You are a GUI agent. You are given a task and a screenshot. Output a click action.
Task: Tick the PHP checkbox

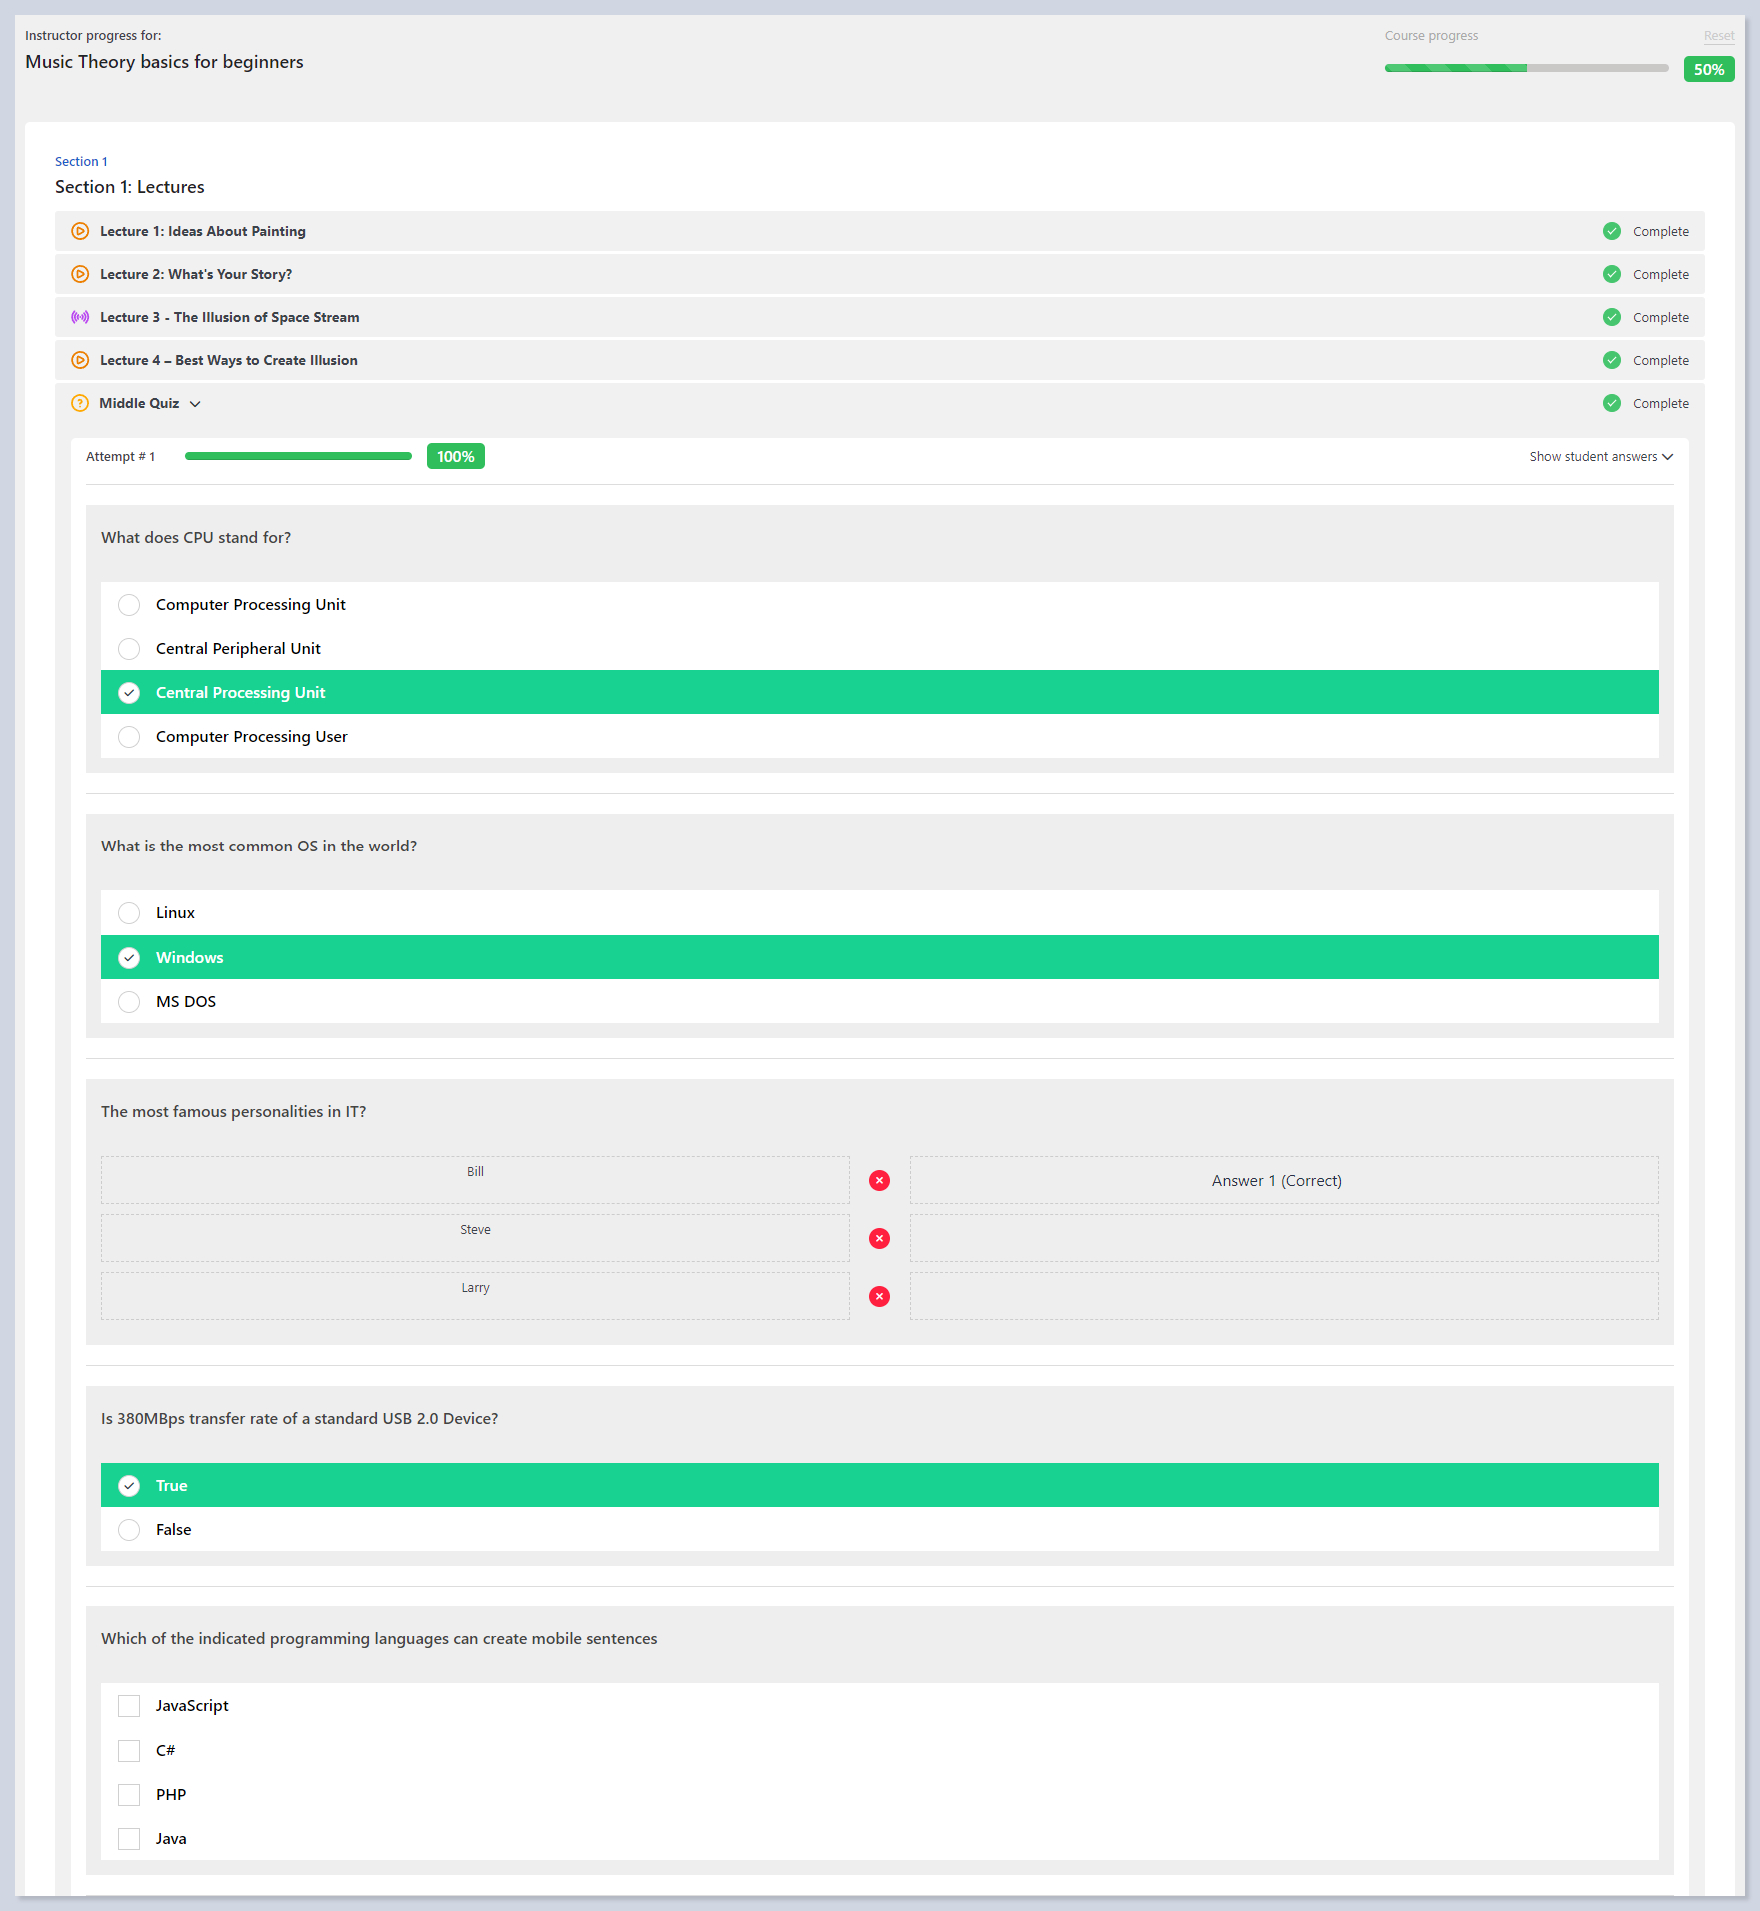click(129, 1794)
